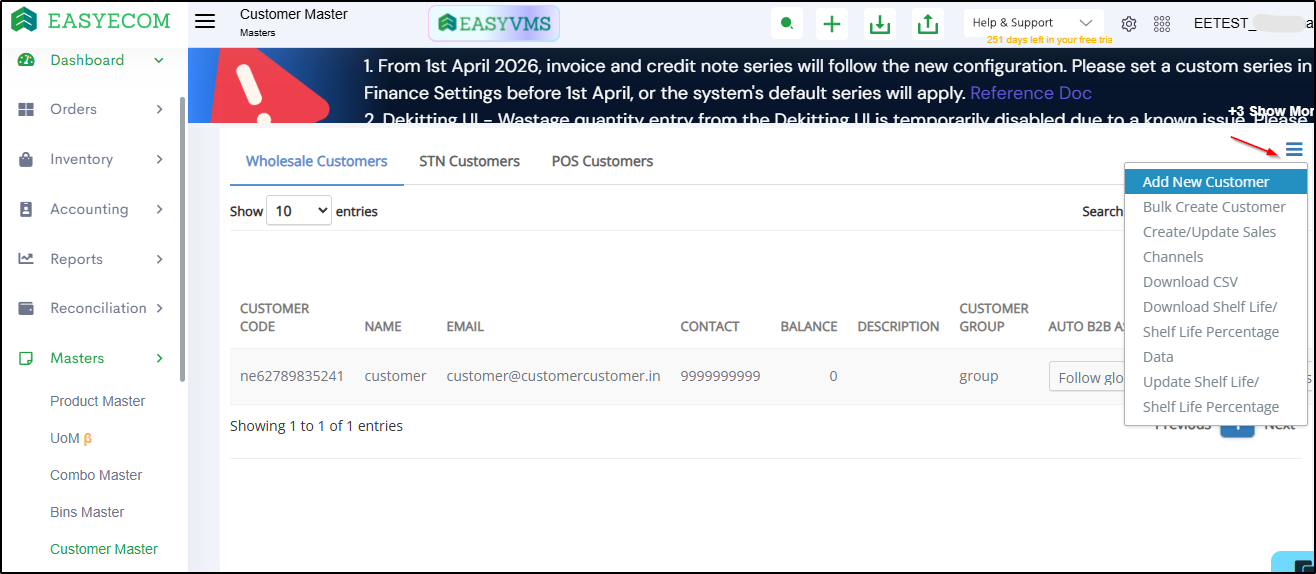1316x574 pixels.
Task: Open the Reference Doc link
Action: click(x=1030, y=93)
